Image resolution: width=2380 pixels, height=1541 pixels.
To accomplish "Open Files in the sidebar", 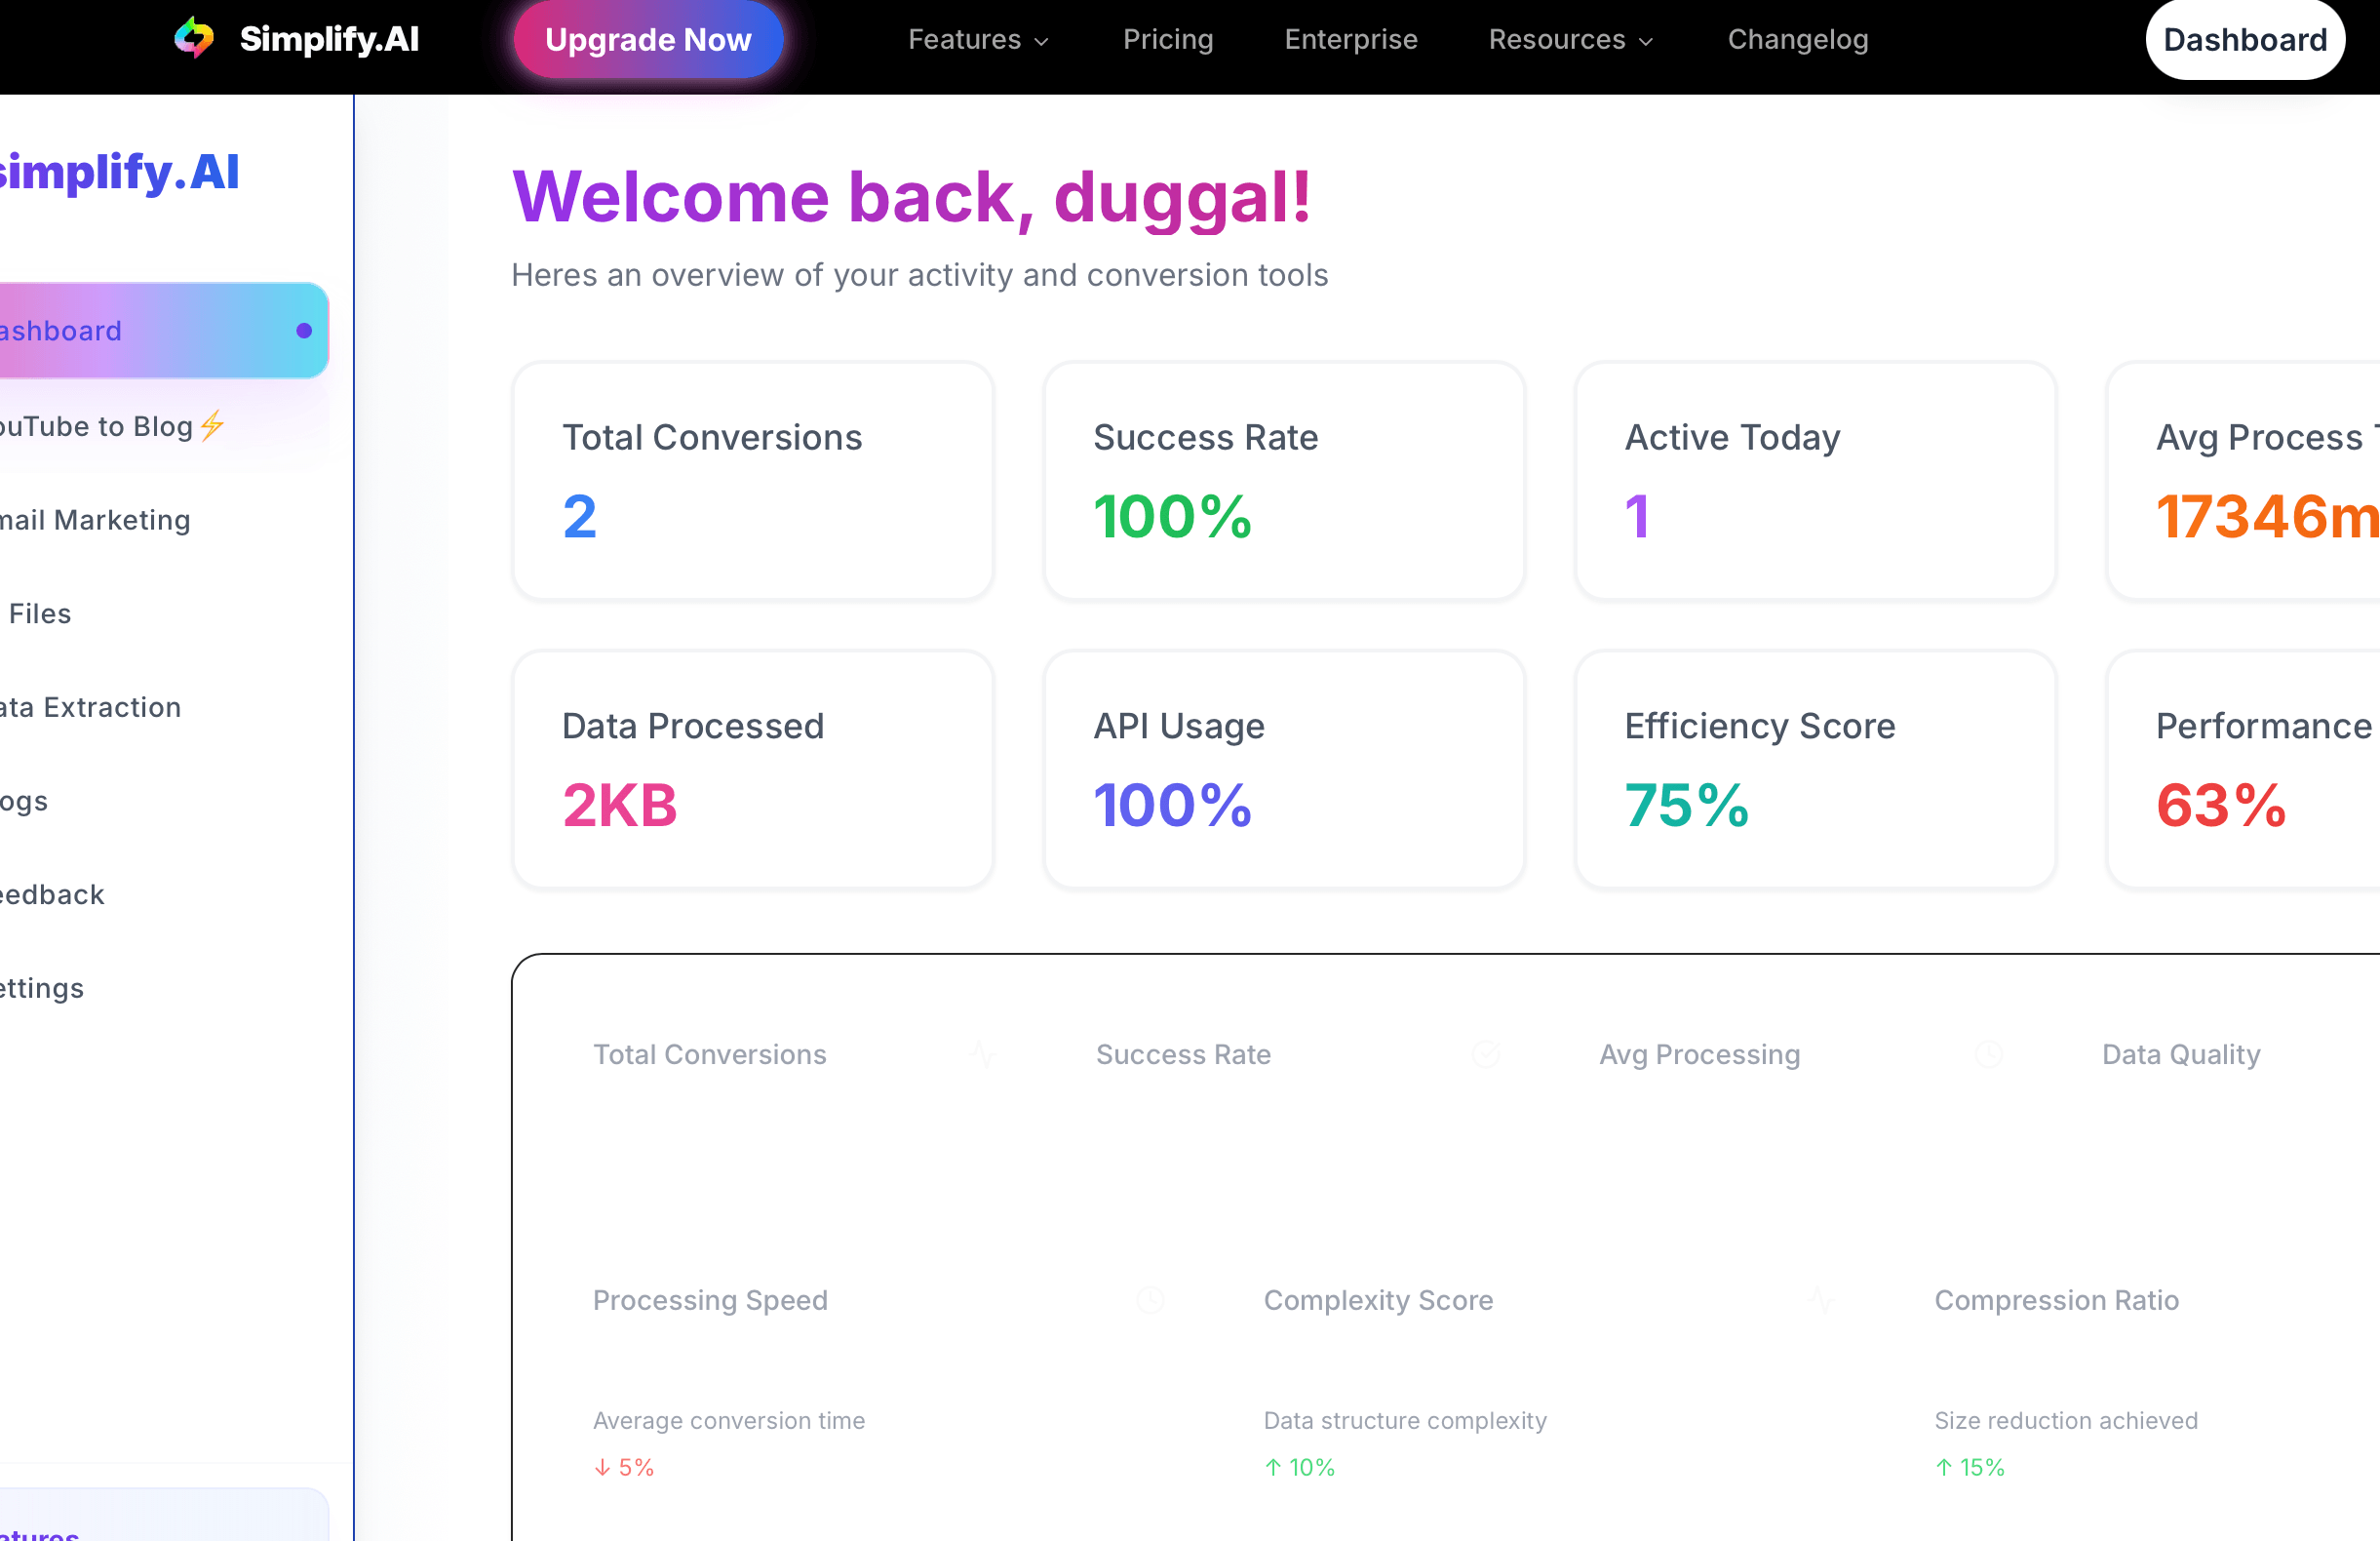I will [164, 613].
